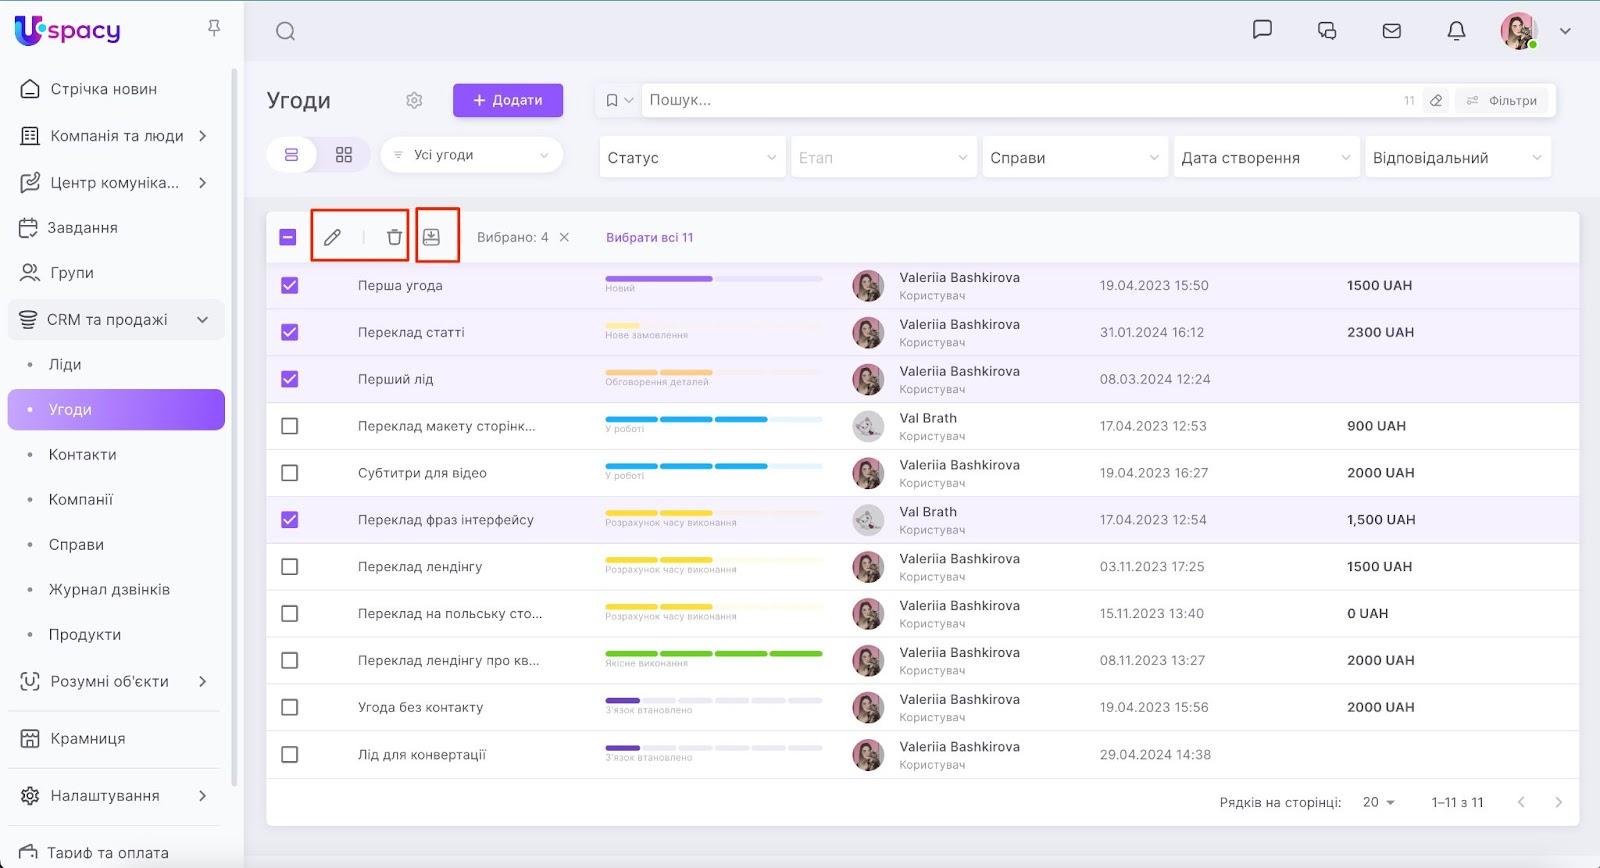The width and height of the screenshot is (1600, 868).
Task: Check the Субтитри для відео row checkbox
Action: pos(289,473)
